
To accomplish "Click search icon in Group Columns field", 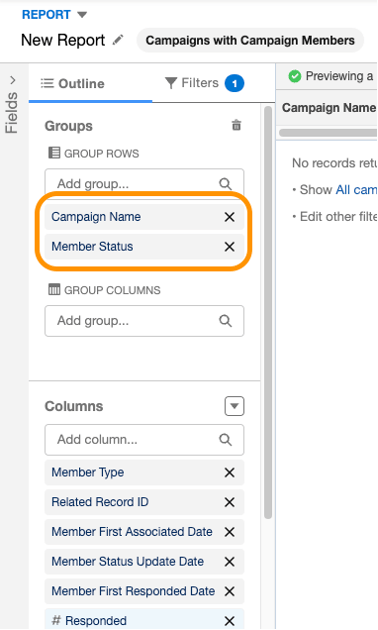I will [x=225, y=321].
